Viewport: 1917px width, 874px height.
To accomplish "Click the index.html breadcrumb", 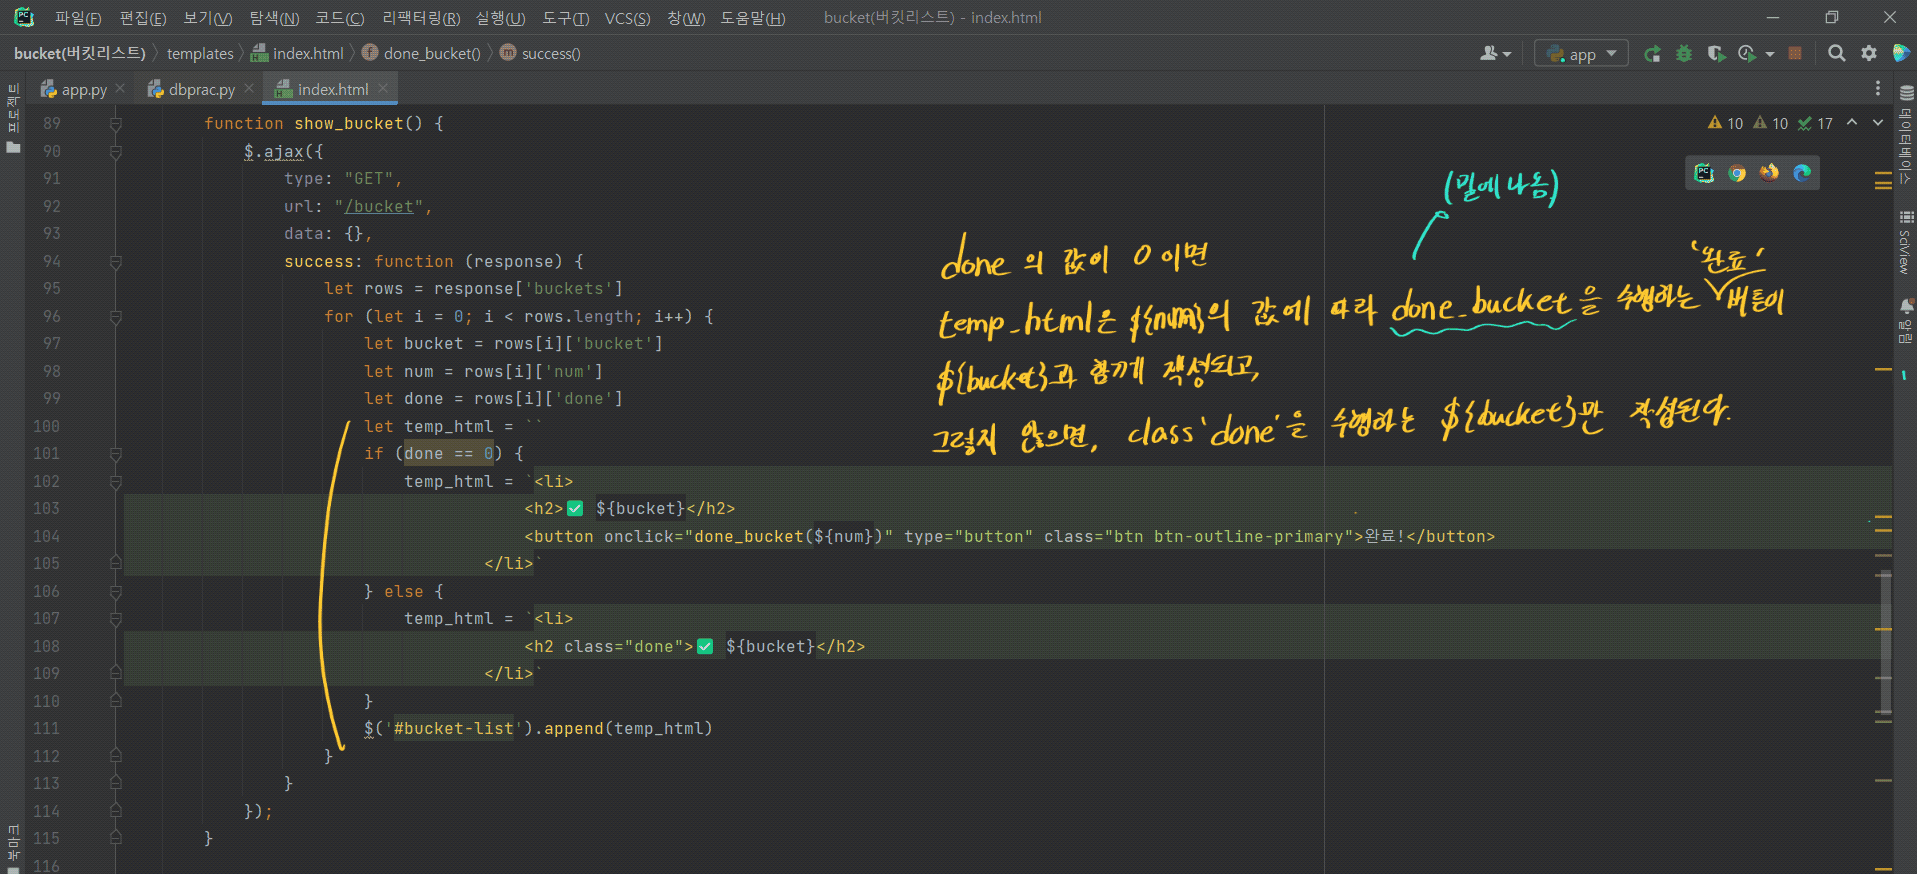I will pos(298,53).
